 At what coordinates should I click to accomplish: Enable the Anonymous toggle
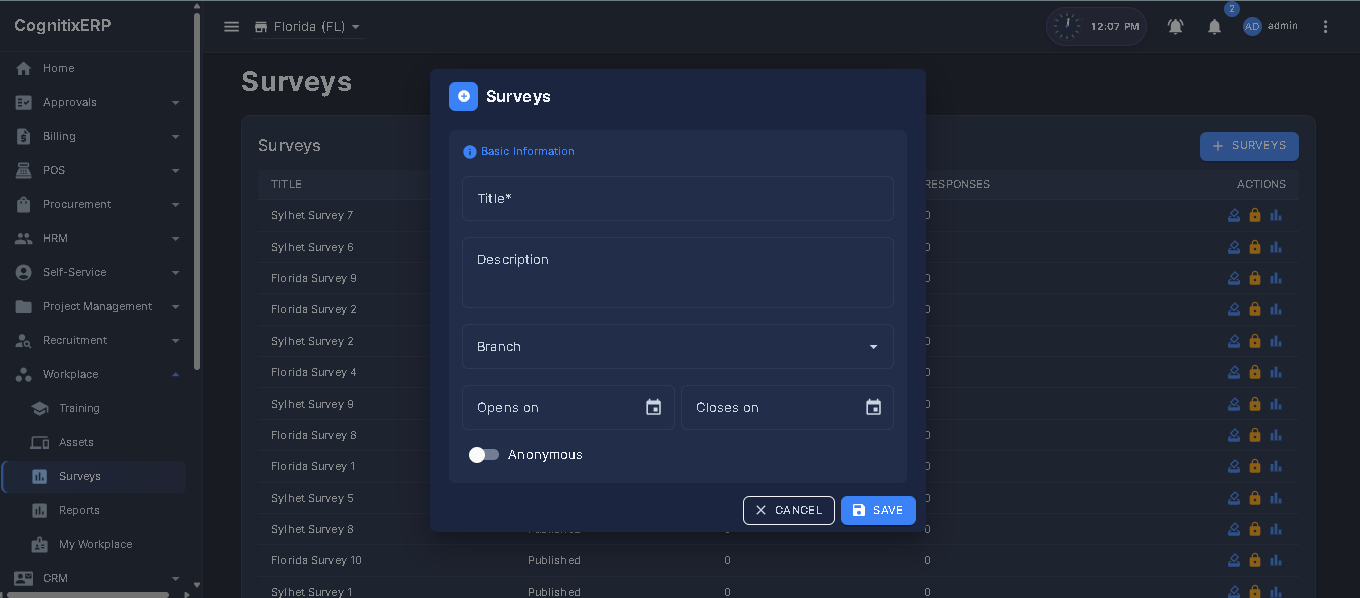pos(484,455)
